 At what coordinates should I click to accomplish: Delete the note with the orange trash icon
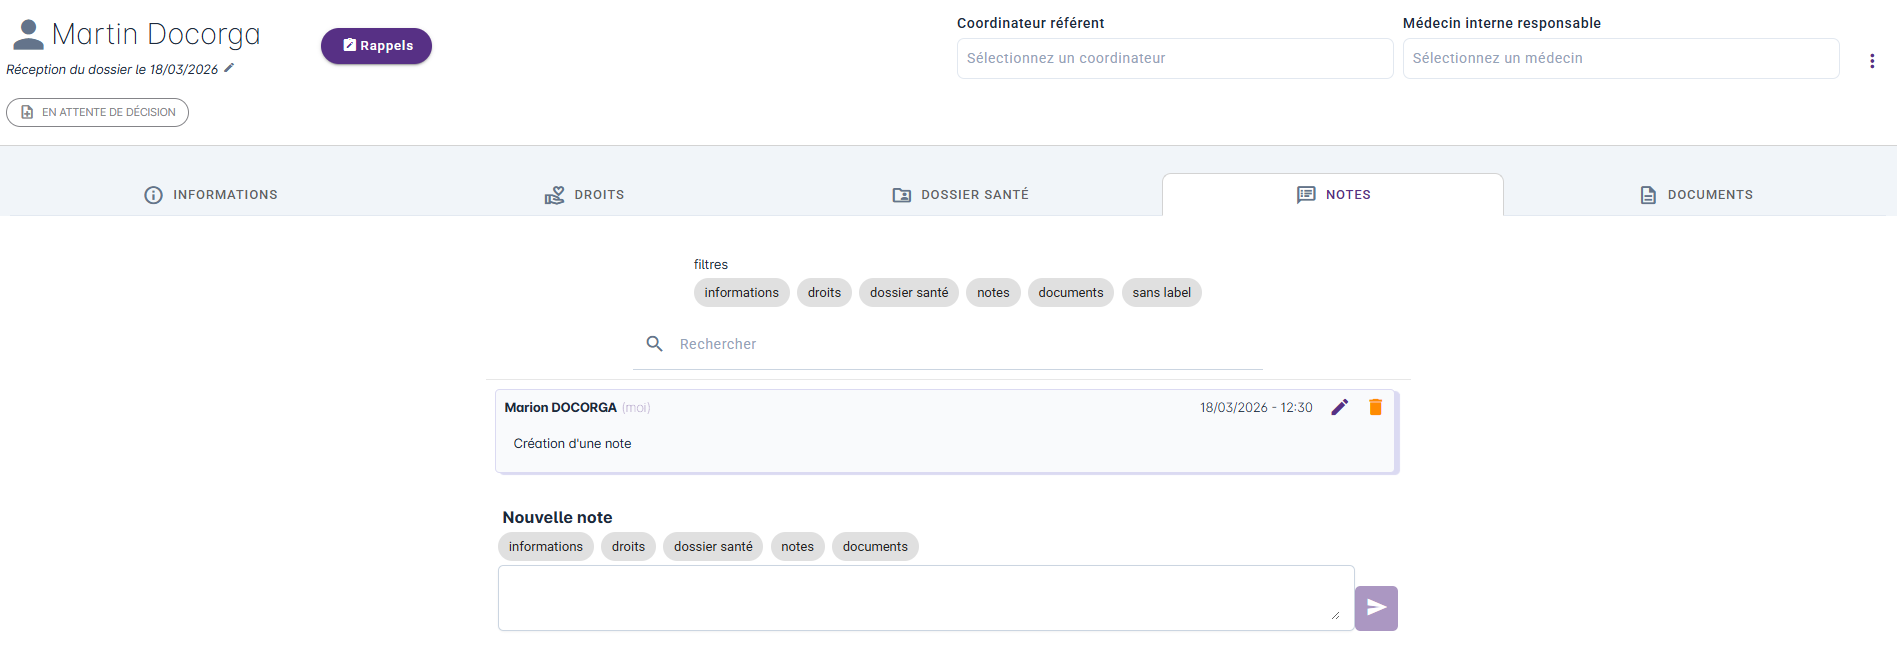point(1375,407)
